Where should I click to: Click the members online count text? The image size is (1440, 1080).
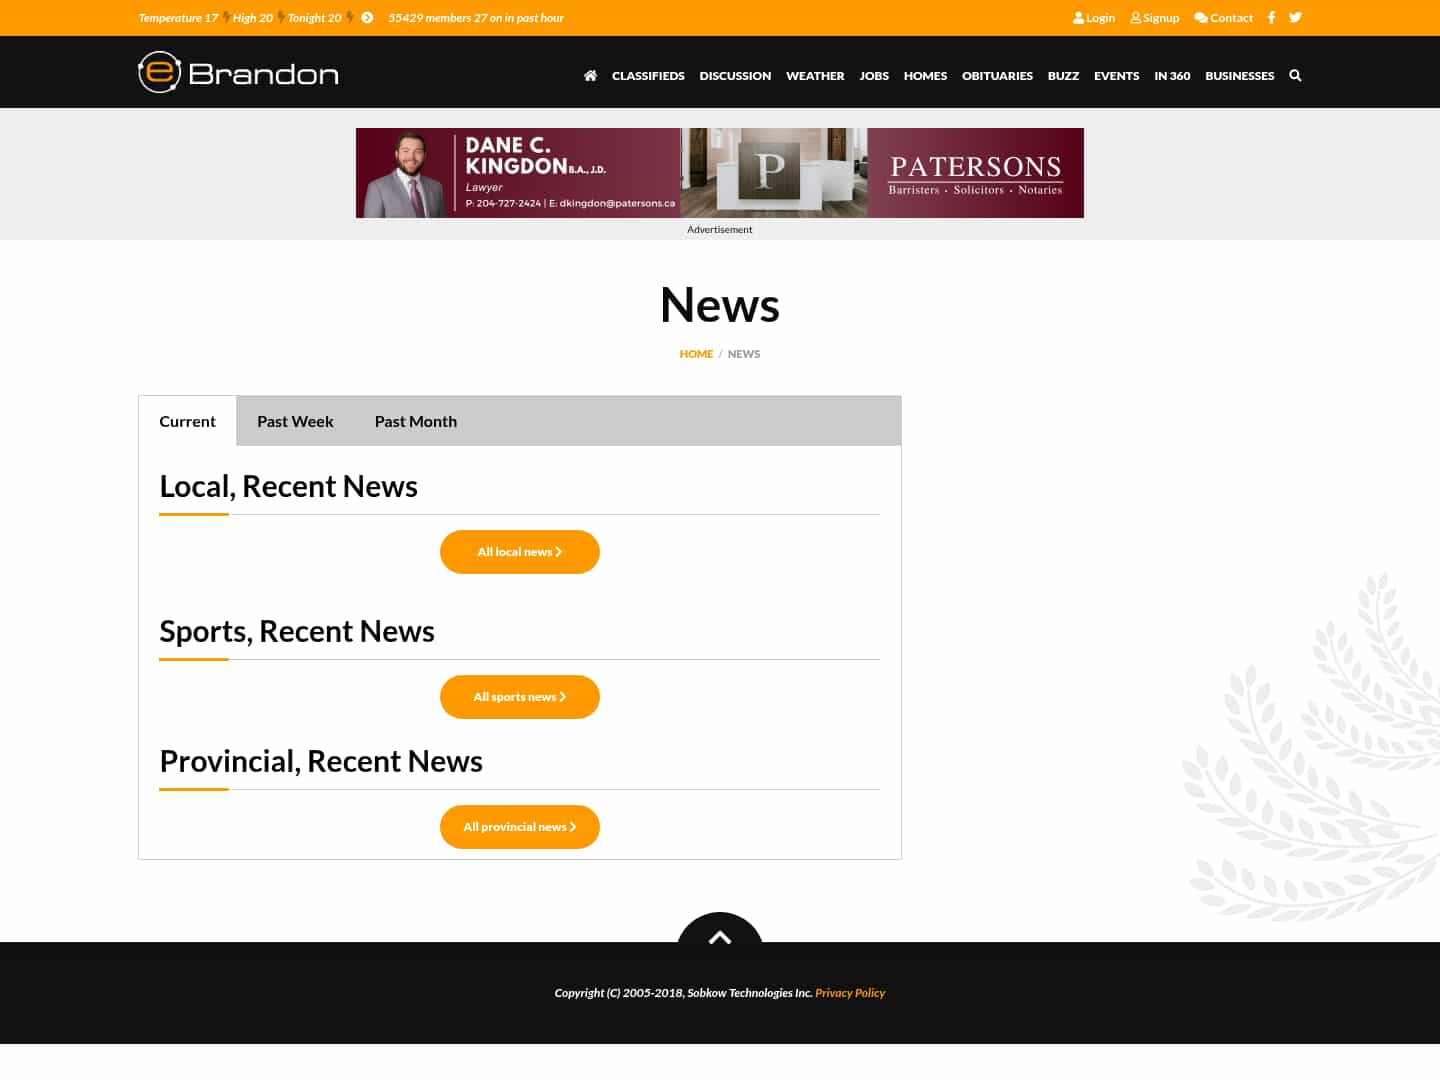coord(476,18)
